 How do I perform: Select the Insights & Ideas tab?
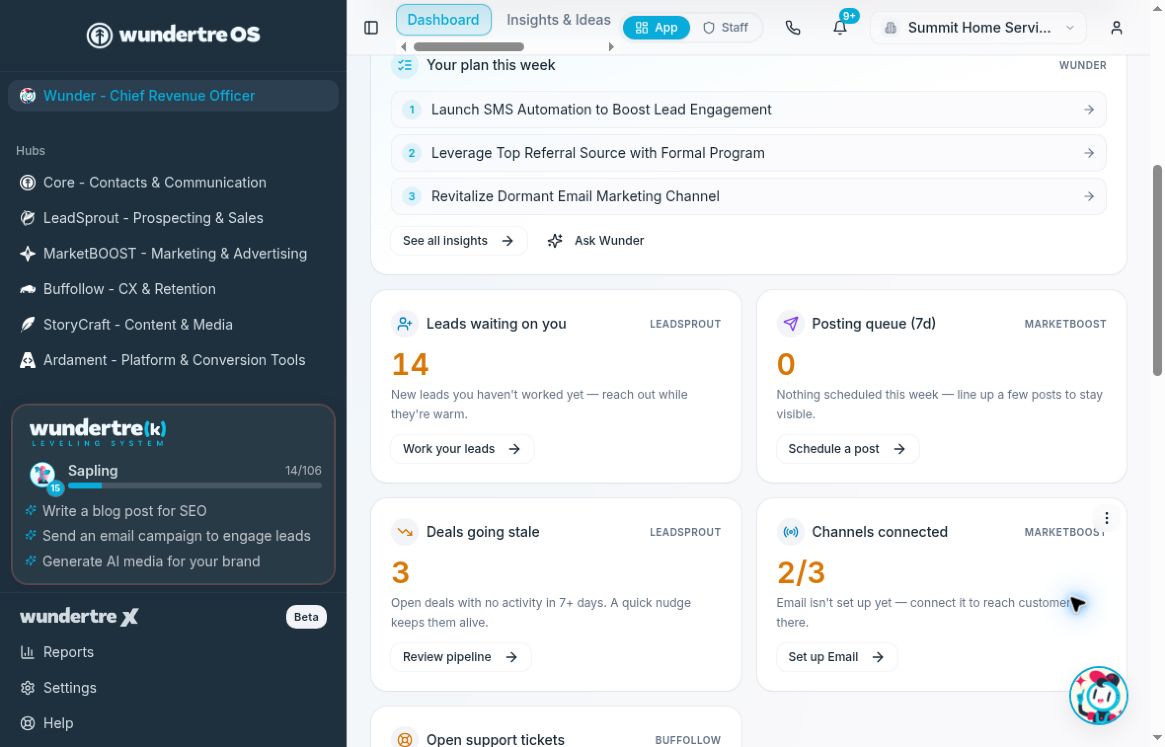point(558,20)
